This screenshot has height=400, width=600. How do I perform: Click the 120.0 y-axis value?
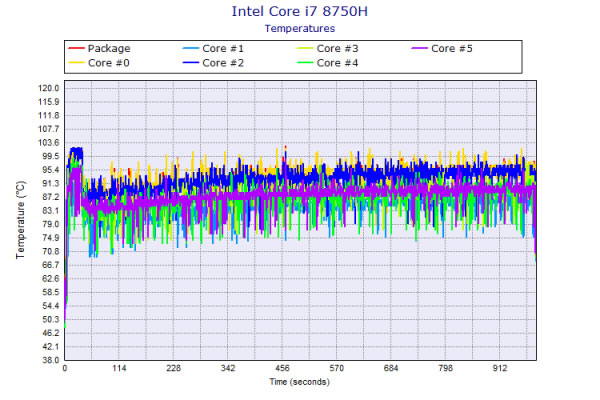(49, 88)
